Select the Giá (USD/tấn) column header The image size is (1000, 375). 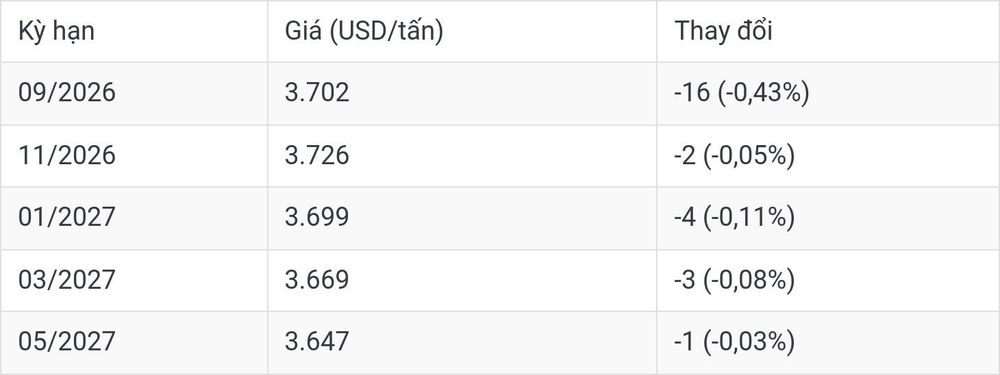pyautogui.click(x=364, y=31)
